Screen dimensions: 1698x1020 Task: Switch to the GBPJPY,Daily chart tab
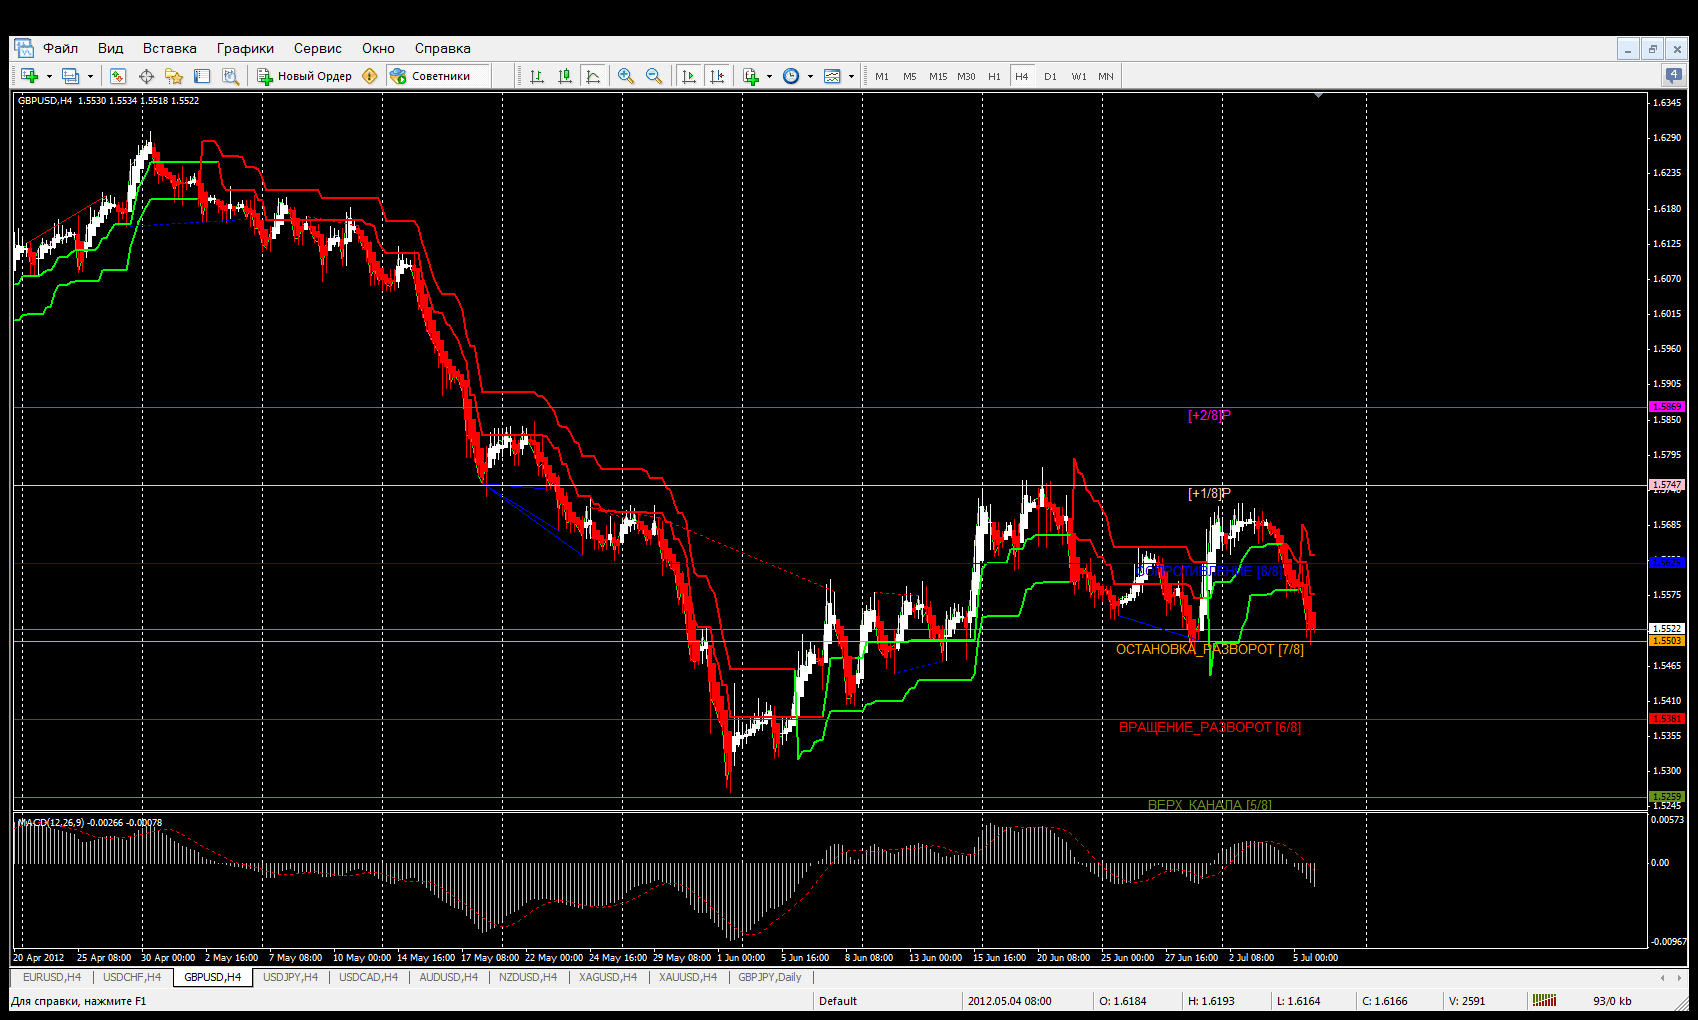(770, 977)
